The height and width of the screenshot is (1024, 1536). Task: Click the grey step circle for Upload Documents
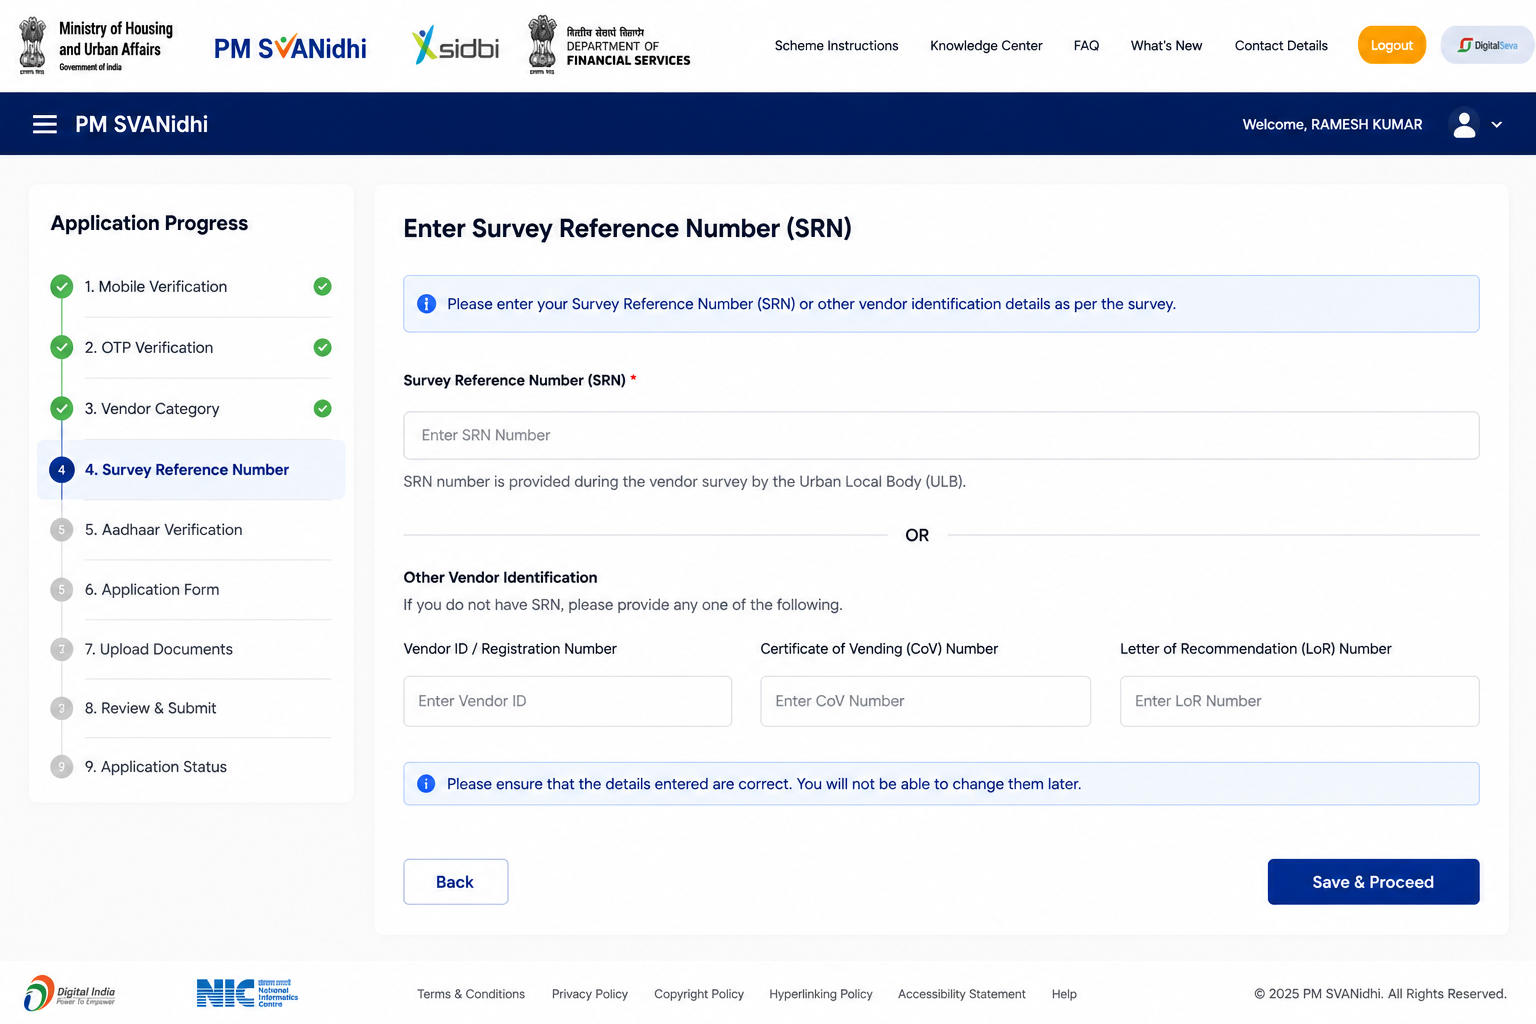click(62, 650)
